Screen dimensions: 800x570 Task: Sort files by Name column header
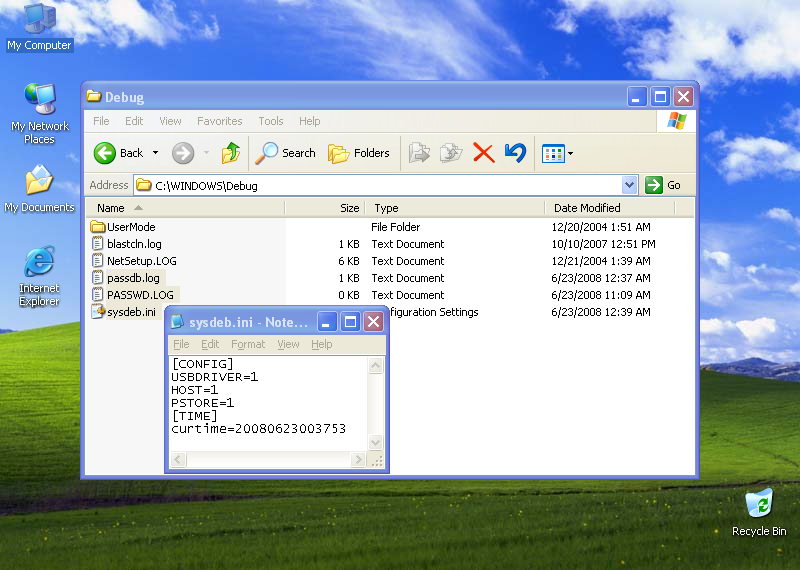pos(185,208)
